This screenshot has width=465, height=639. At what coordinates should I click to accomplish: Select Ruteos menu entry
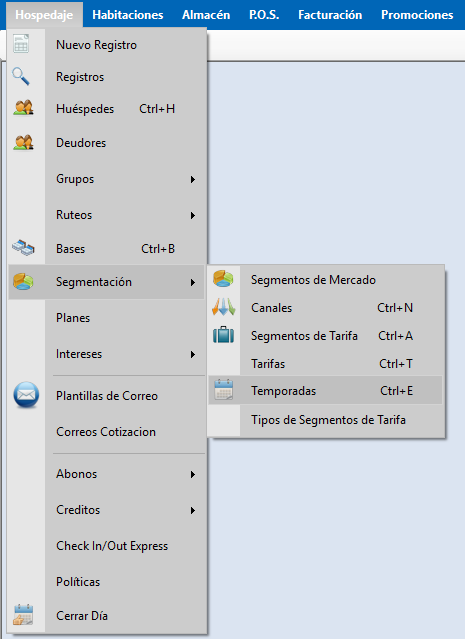pyautogui.click(x=106, y=215)
